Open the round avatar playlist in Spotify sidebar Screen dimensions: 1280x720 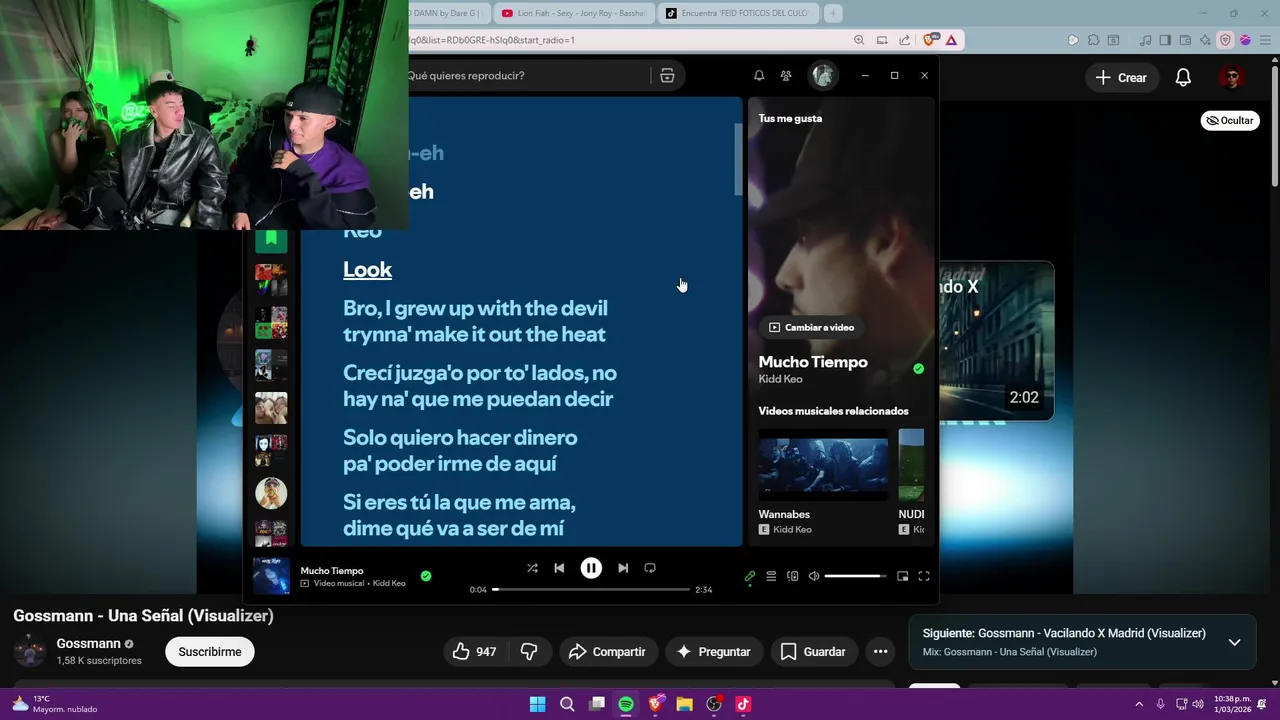(x=271, y=493)
